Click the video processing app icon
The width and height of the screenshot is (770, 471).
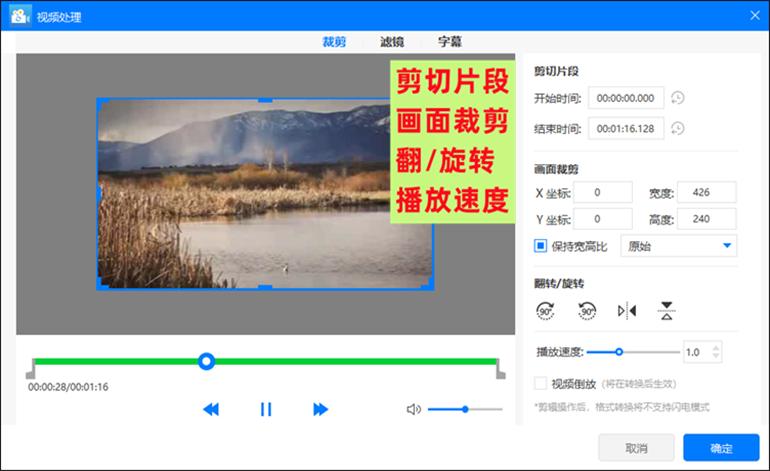[20, 16]
